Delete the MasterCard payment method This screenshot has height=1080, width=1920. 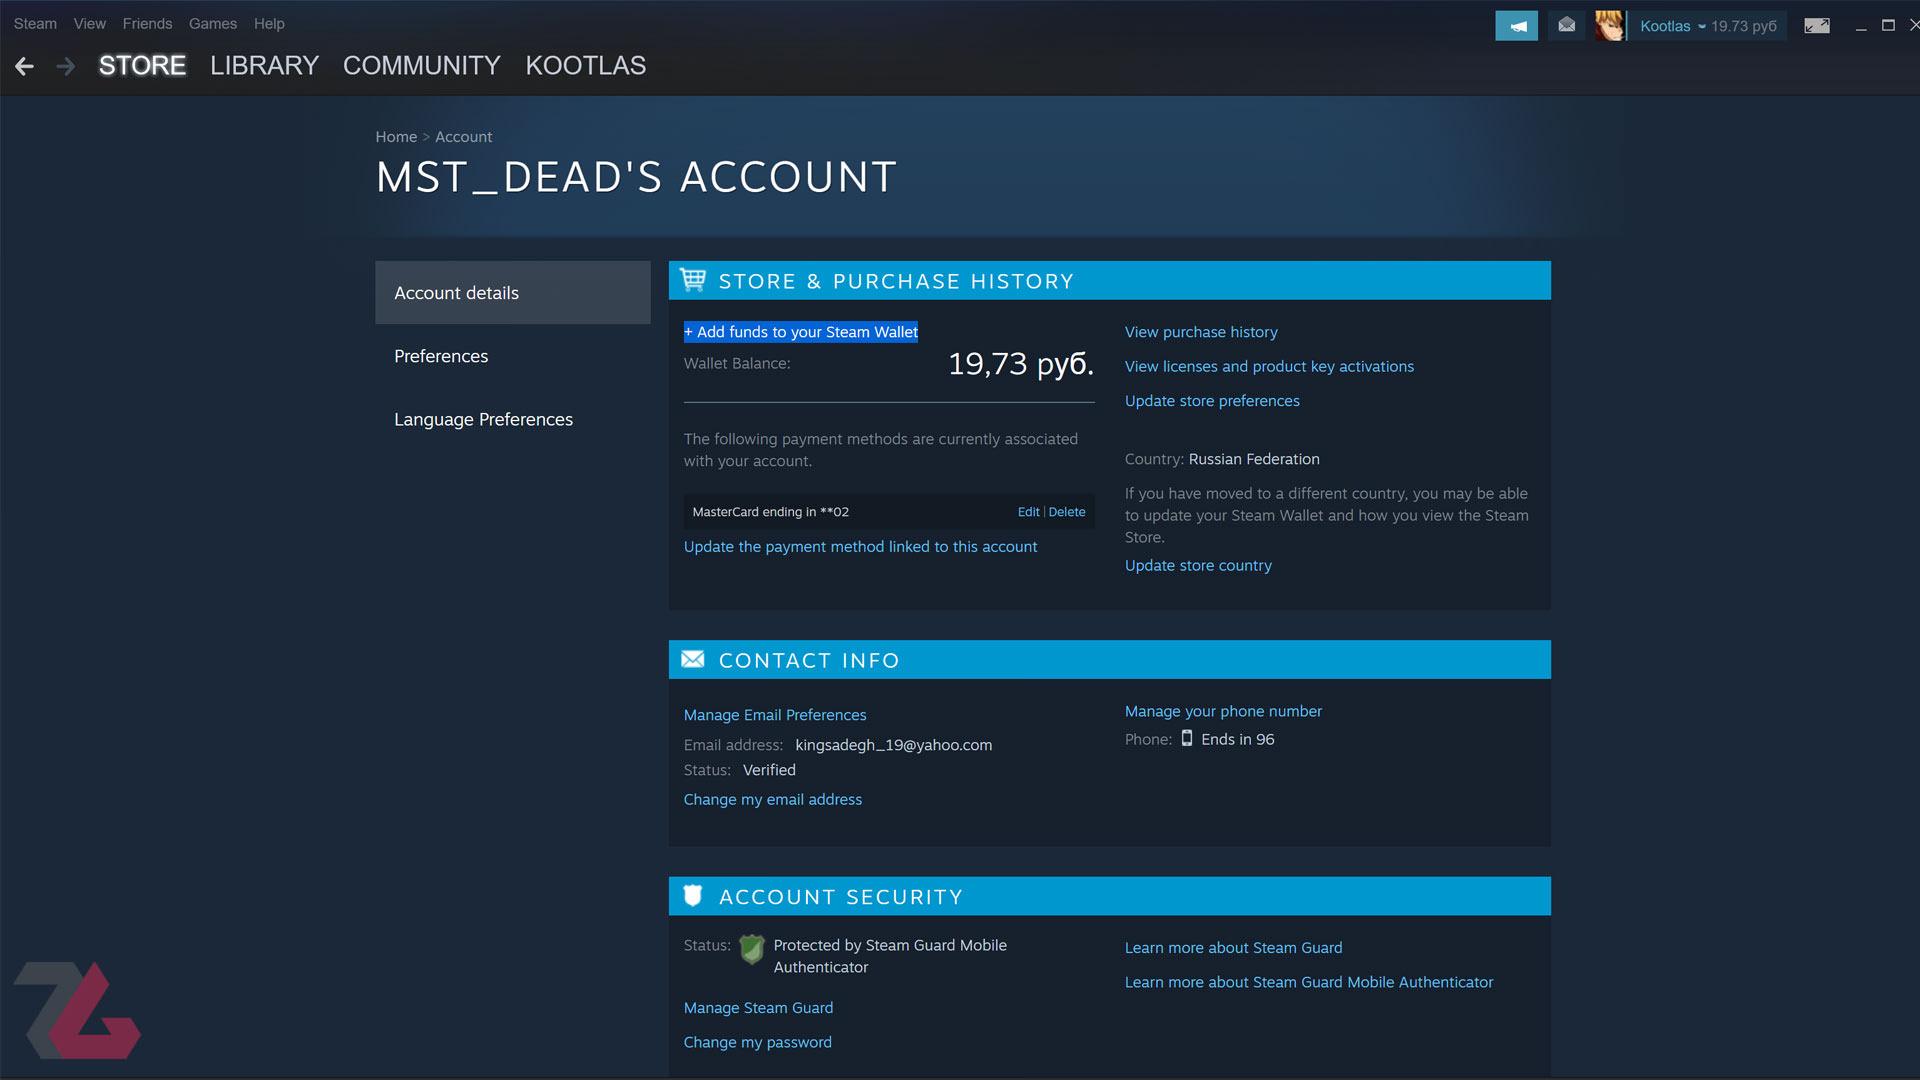click(1067, 512)
